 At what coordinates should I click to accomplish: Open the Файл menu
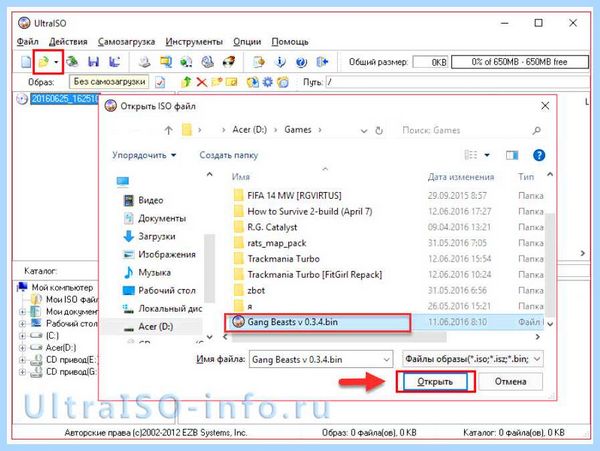tap(28, 42)
